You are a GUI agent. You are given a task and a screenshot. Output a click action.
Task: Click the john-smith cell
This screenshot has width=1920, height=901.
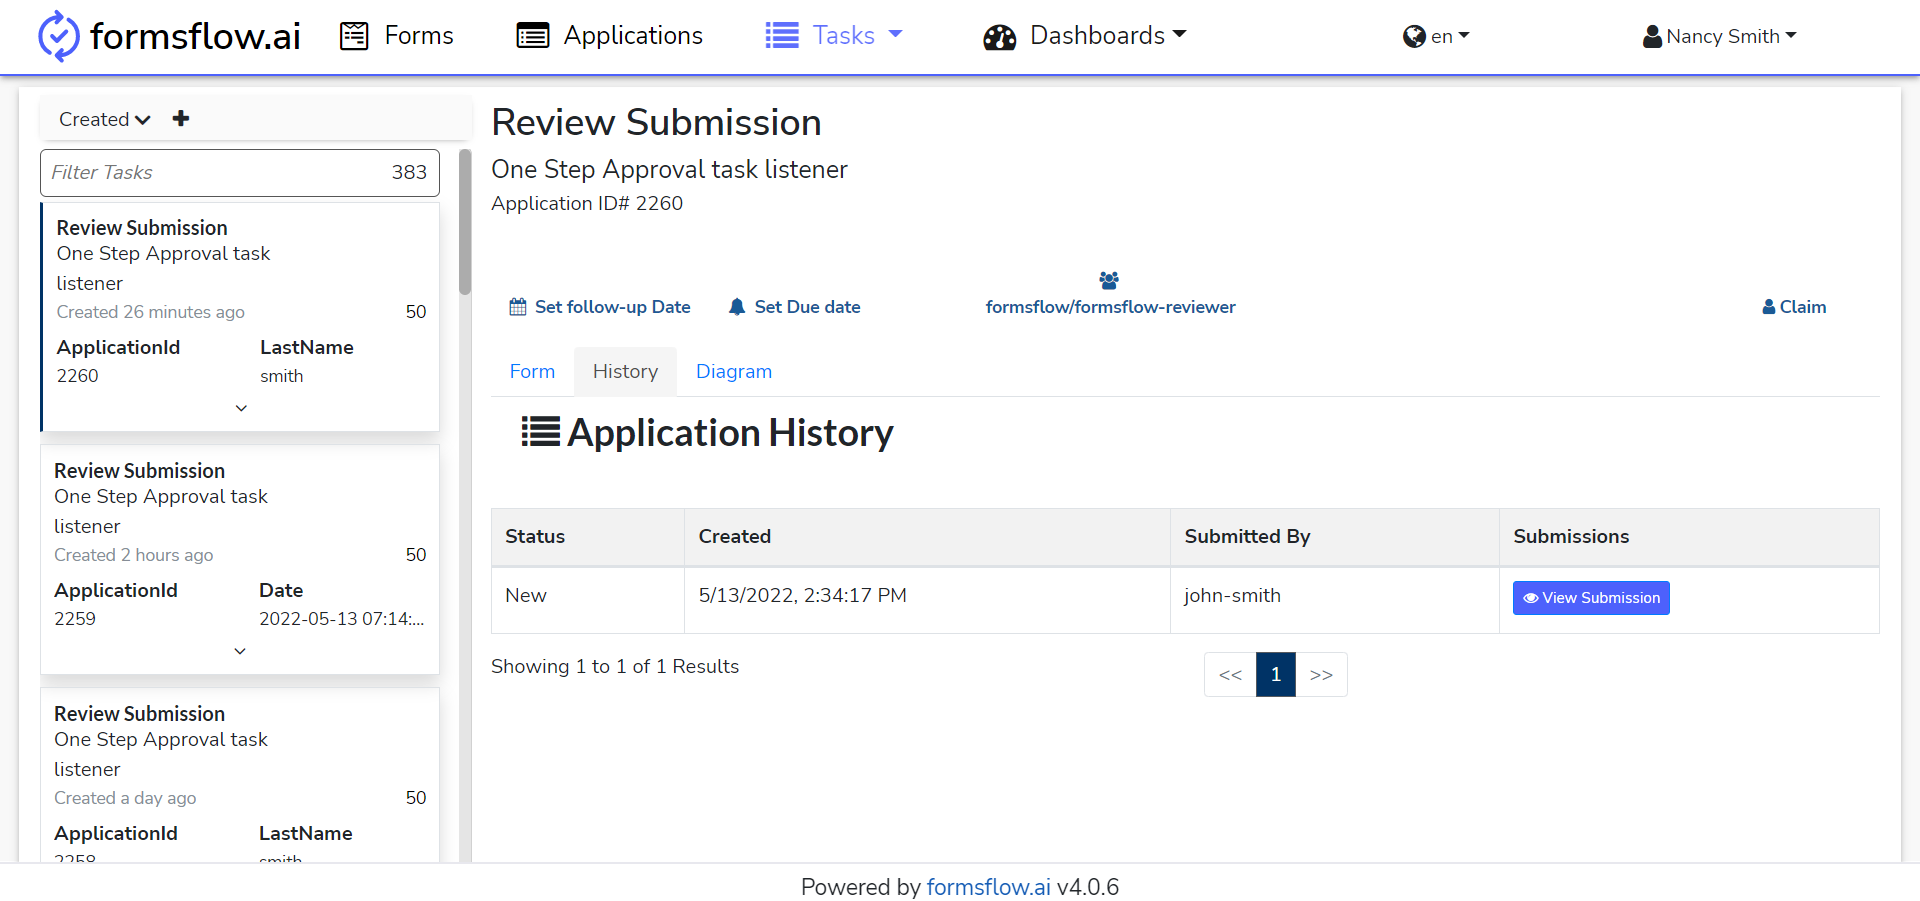pyautogui.click(x=1335, y=600)
